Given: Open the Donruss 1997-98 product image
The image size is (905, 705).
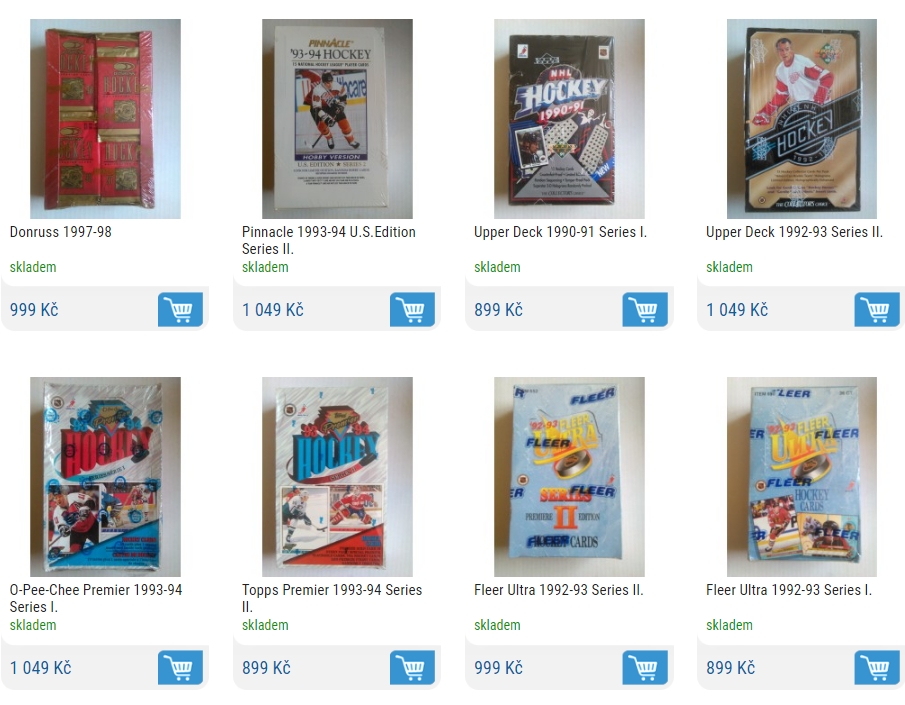Looking at the screenshot, I should click(x=105, y=119).
